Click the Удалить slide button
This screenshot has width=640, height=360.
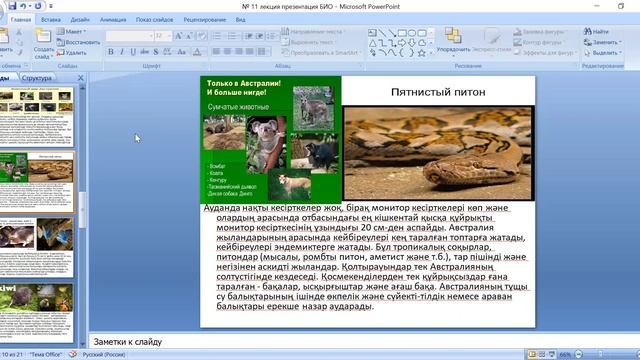(x=72, y=53)
